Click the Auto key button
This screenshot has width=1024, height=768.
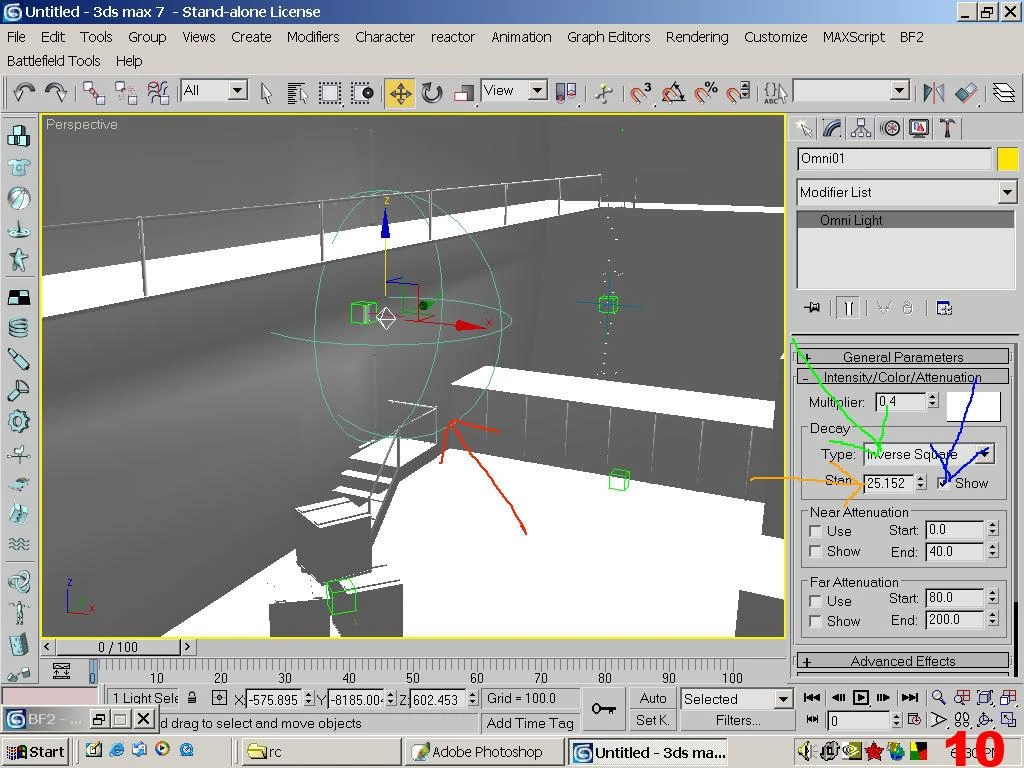[652, 698]
